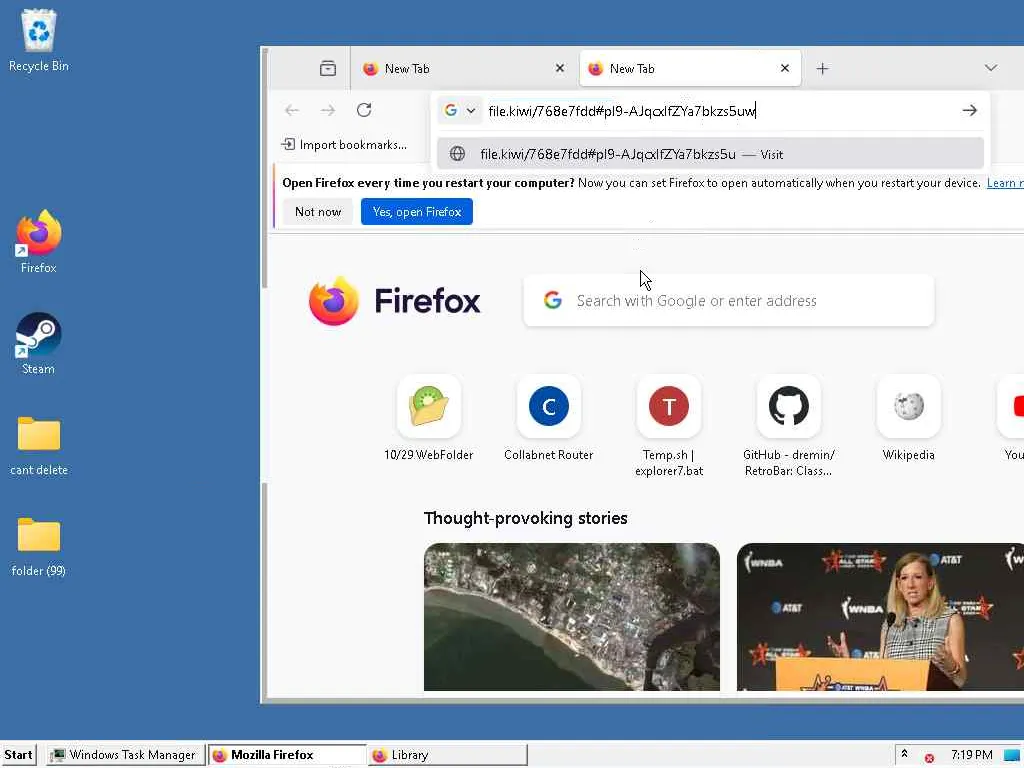The width and height of the screenshot is (1024, 768).
Task: Show hidden tray icons arrow
Action: click(x=904, y=754)
